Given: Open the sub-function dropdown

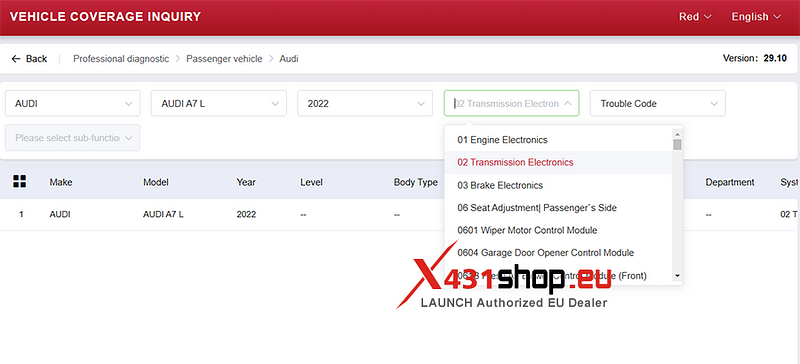Looking at the screenshot, I should [73, 138].
